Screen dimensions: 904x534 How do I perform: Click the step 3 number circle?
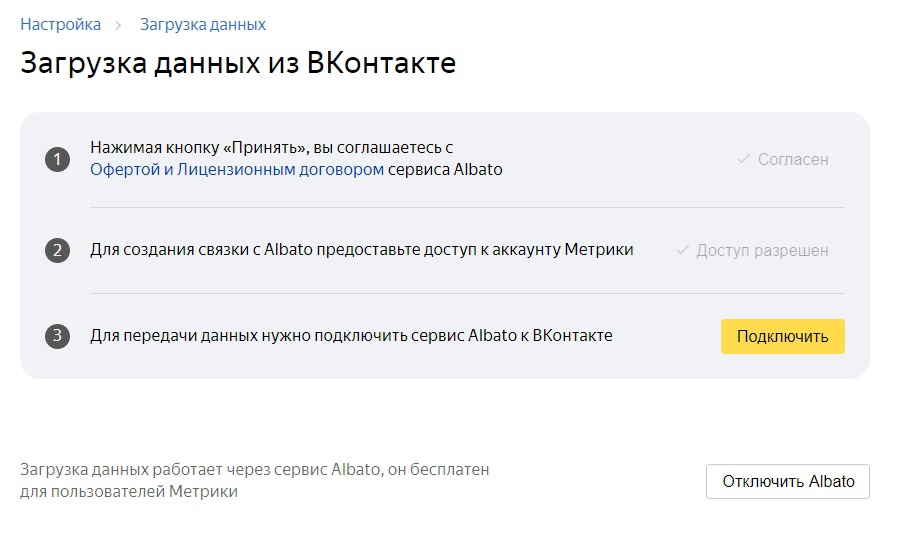57,336
